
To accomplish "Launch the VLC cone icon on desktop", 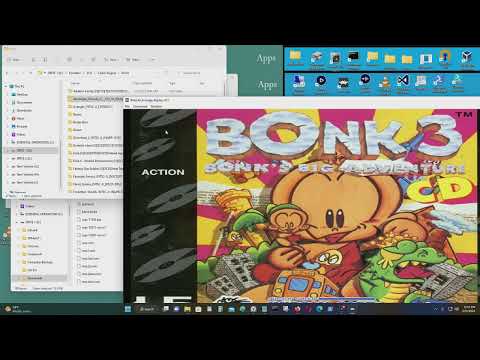I will pyautogui.click(x=385, y=82).
